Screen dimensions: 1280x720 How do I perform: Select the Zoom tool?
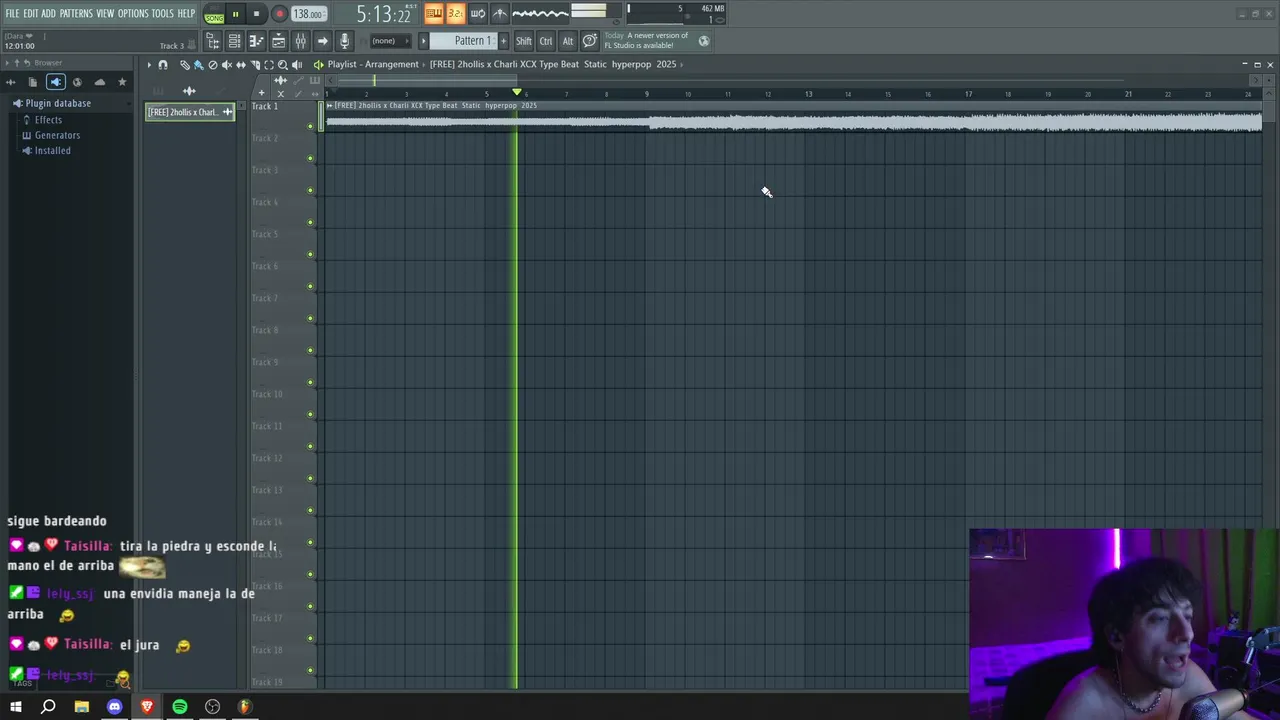click(x=282, y=65)
